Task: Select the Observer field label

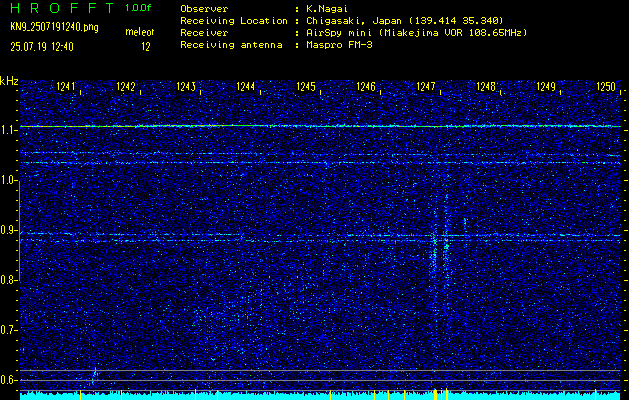Action: (204, 8)
